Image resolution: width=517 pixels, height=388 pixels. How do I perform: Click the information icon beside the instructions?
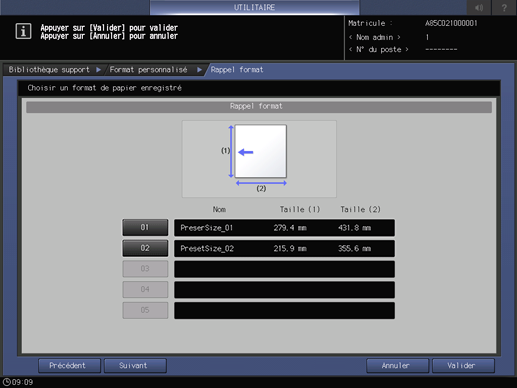pyautogui.click(x=23, y=31)
